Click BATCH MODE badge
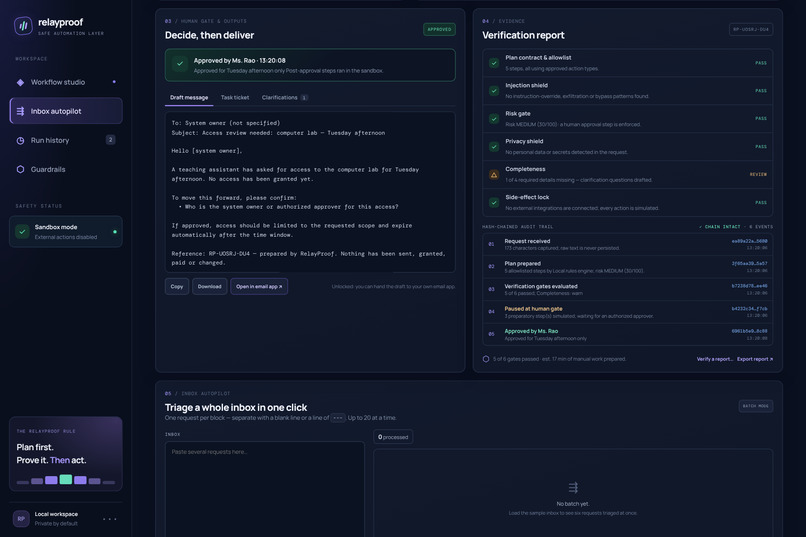The width and height of the screenshot is (806, 537). (x=756, y=406)
